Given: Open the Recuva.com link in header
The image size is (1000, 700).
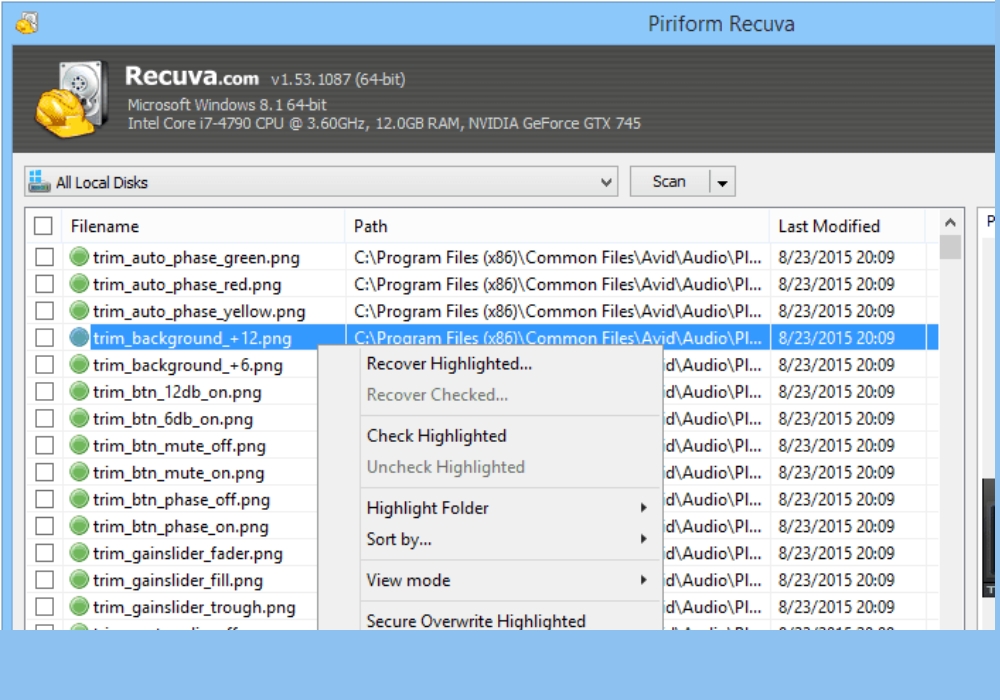Looking at the screenshot, I should 192,77.
